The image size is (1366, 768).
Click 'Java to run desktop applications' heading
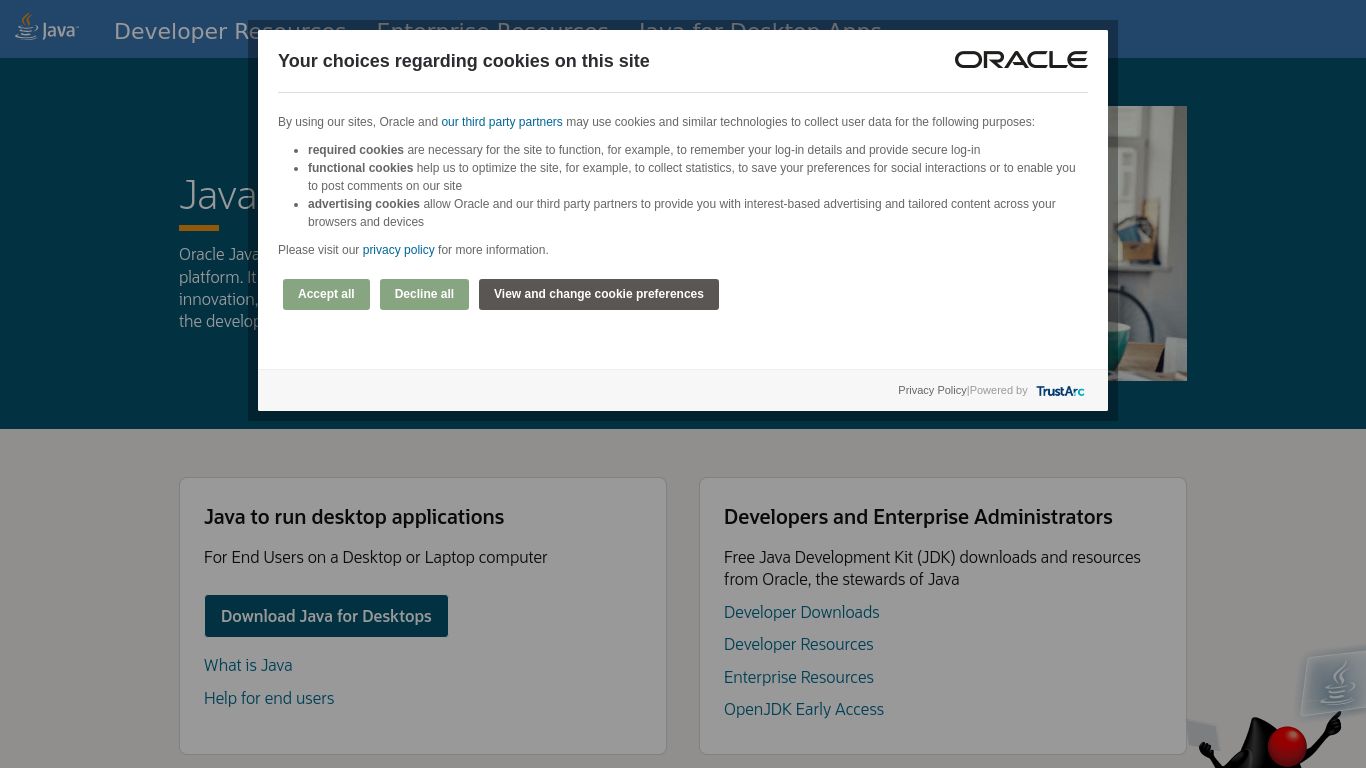pyautogui.click(x=354, y=517)
